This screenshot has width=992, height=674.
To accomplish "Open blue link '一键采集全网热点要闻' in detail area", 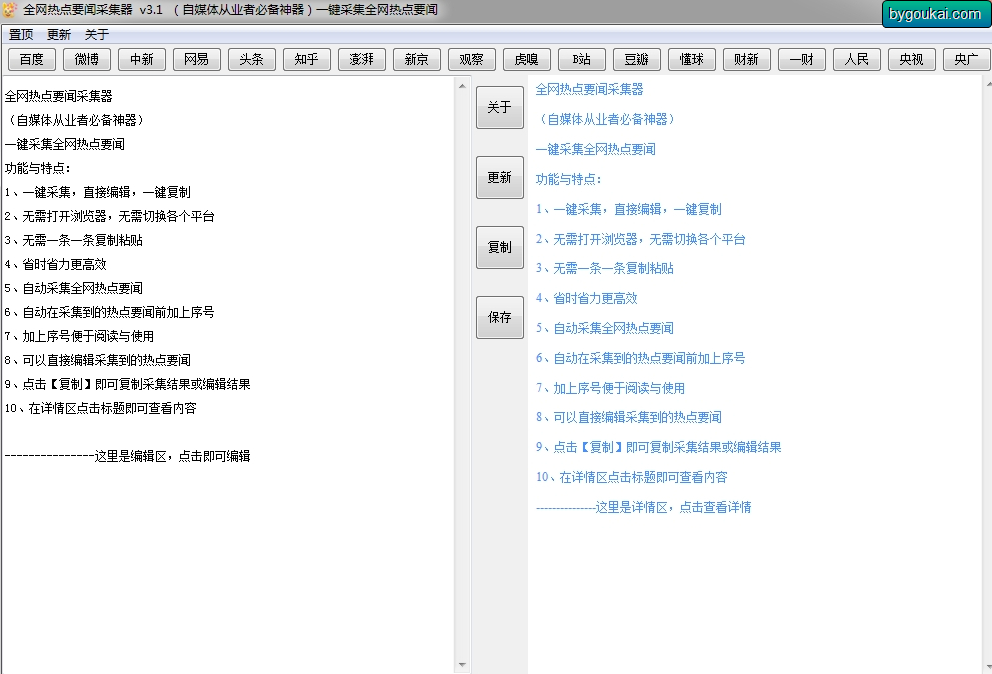I will (x=596, y=149).
